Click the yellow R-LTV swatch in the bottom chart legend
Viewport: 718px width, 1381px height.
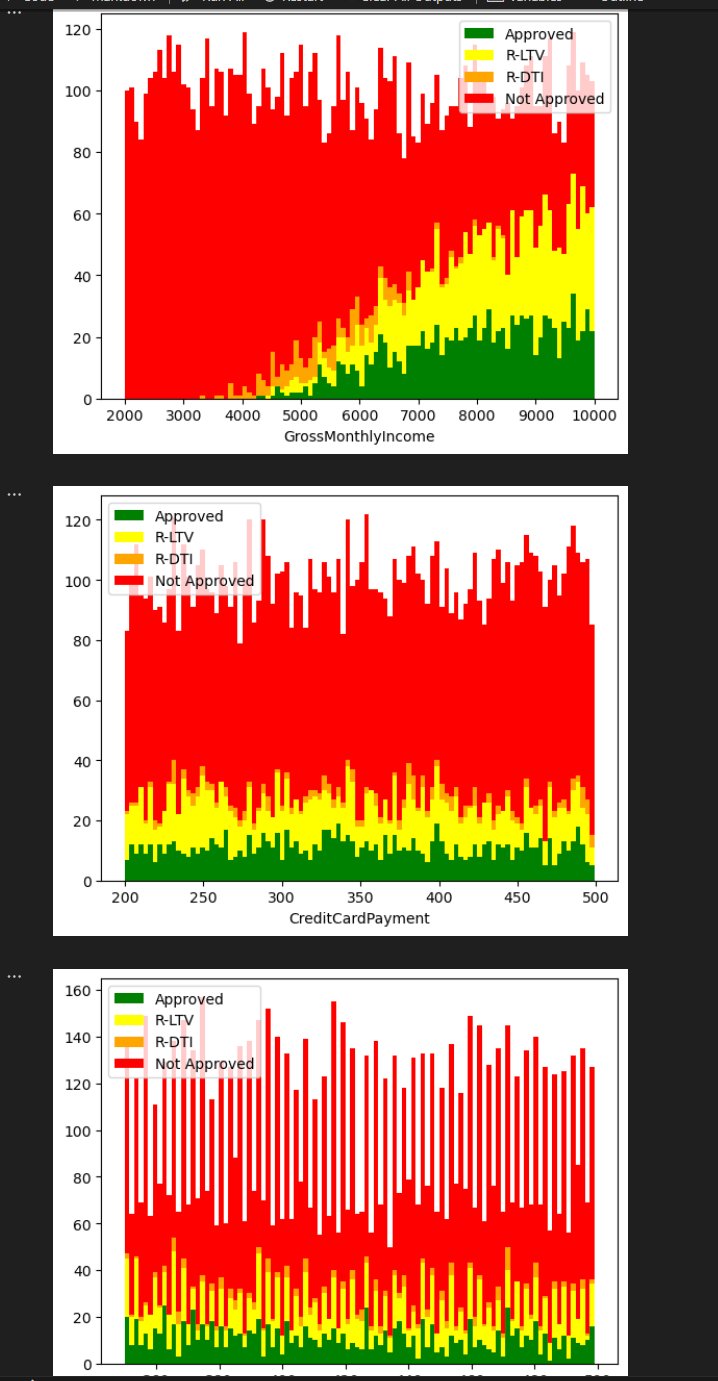pyautogui.click(x=130, y=1020)
